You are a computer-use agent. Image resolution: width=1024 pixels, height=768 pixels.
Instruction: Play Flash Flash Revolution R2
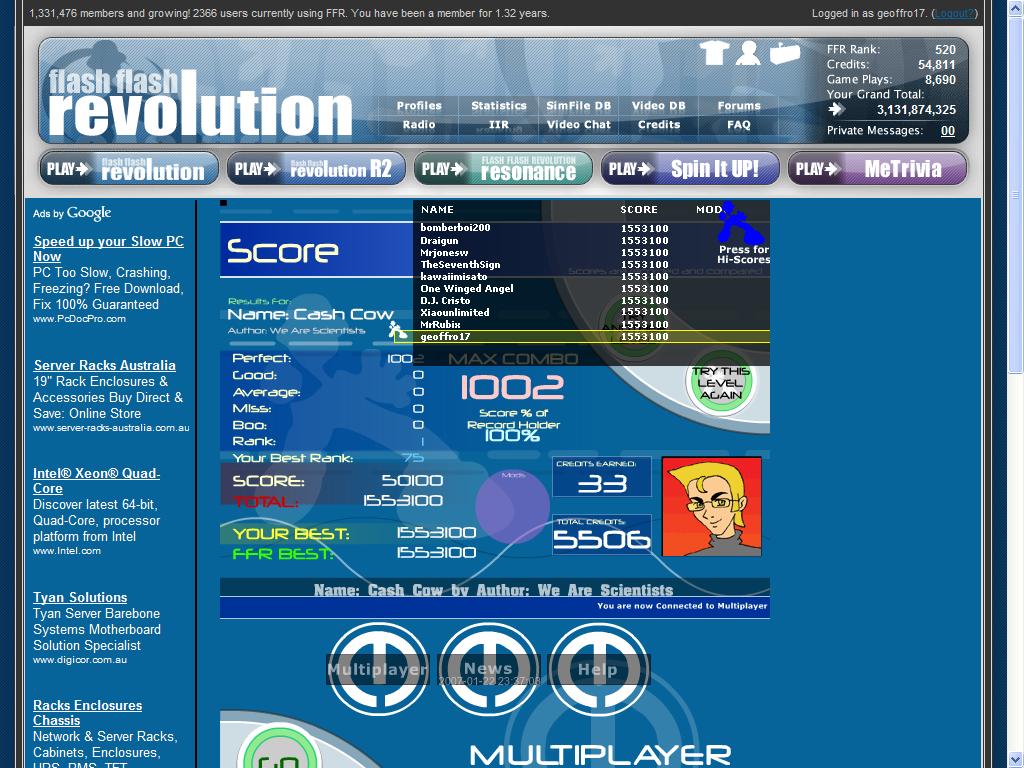(x=316, y=169)
